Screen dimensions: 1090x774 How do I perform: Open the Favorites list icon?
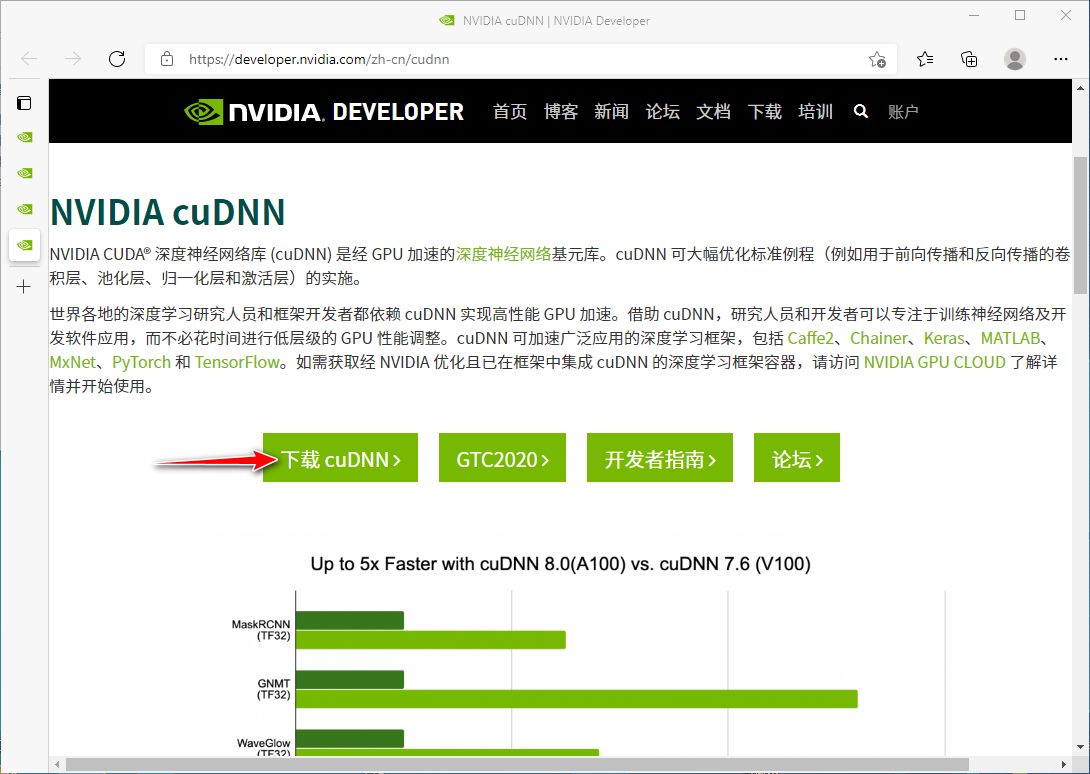(x=925, y=59)
